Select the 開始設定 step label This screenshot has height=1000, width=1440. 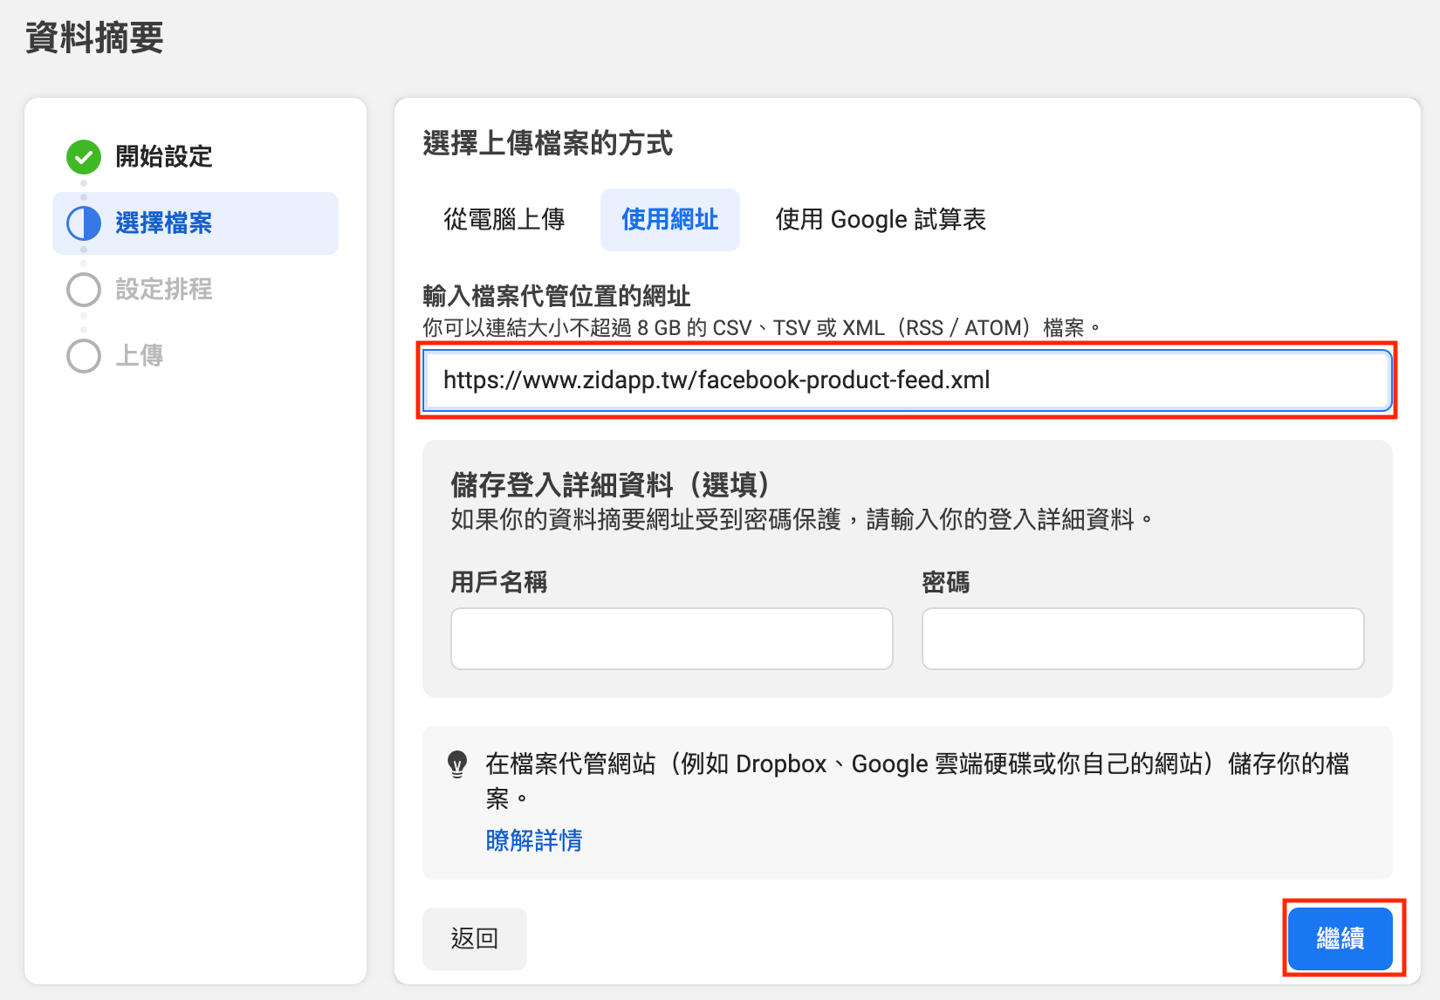164,157
